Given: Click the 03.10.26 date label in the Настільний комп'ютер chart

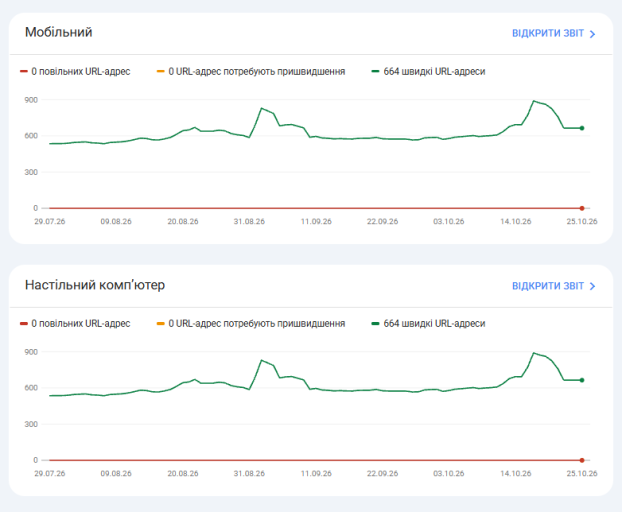Looking at the screenshot, I should [449, 473].
